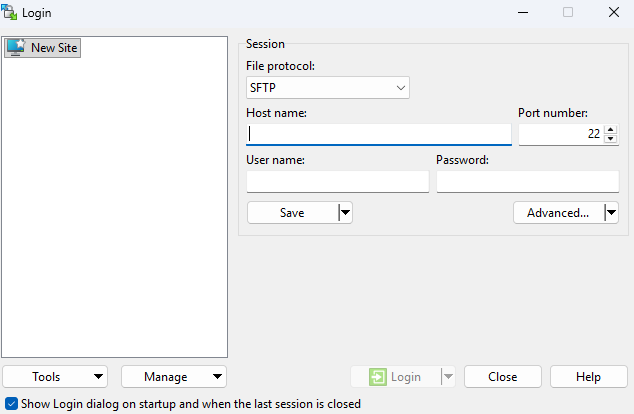The height and width of the screenshot is (414, 634).
Task: Open the Advanced settings button
Action: click(558, 212)
